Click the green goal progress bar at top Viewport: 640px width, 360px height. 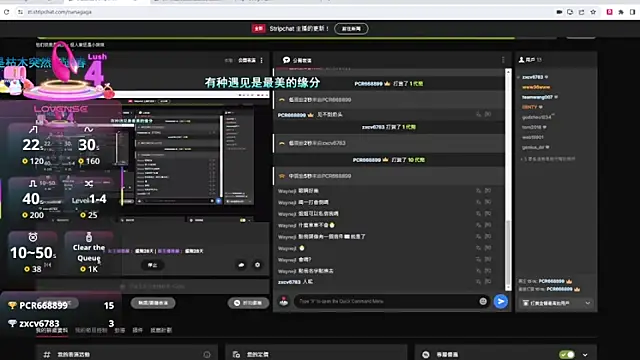click(x=276, y=38)
